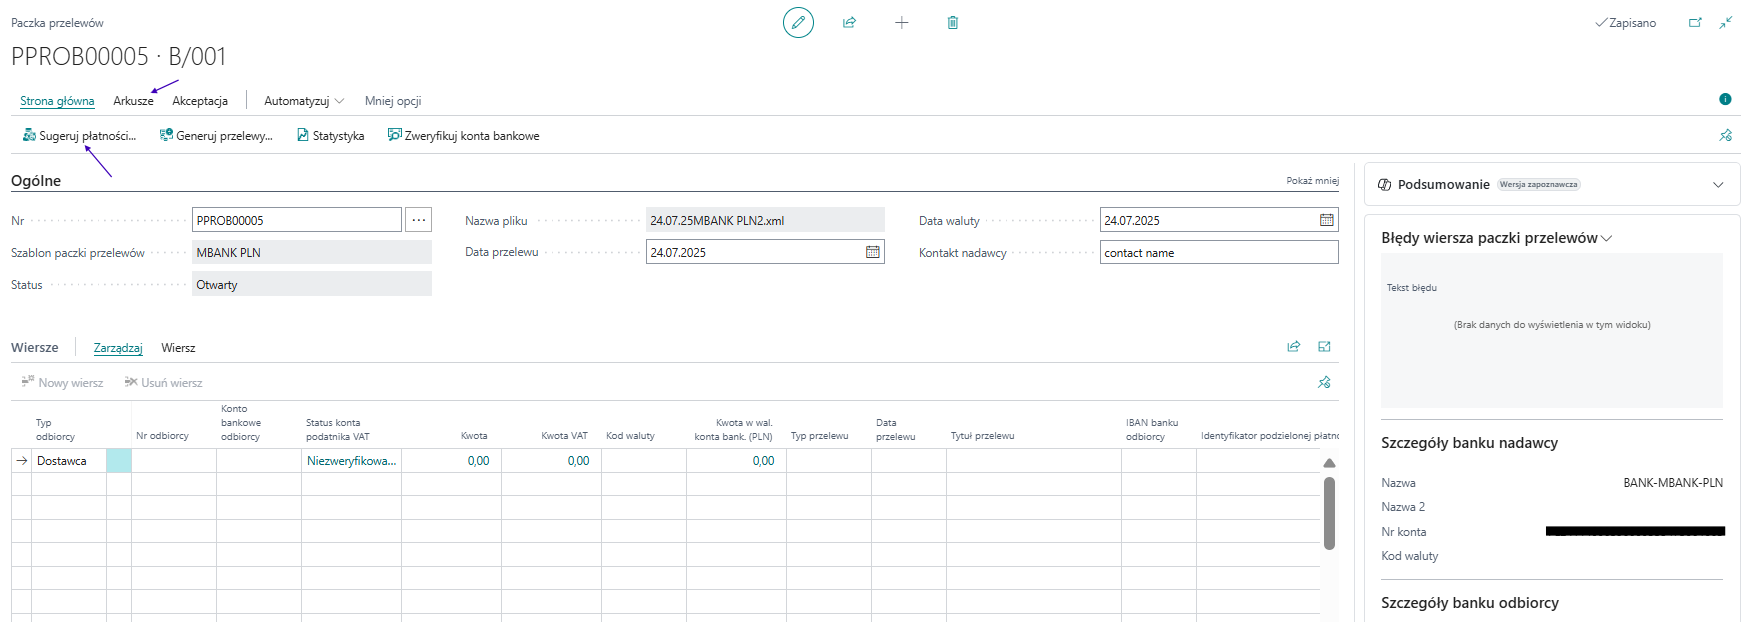Click Niezweryfikowa... status link in row
This screenshot has width=1758, height=622.
pos(351,461)
